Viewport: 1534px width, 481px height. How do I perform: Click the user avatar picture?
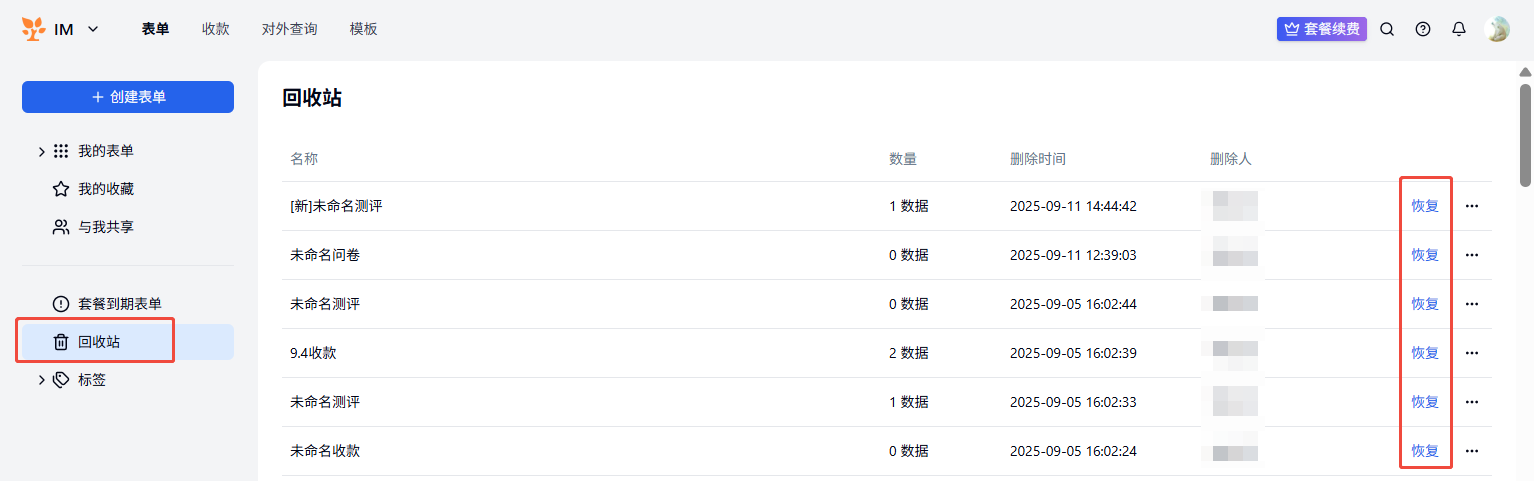[x=1497, y=29]
